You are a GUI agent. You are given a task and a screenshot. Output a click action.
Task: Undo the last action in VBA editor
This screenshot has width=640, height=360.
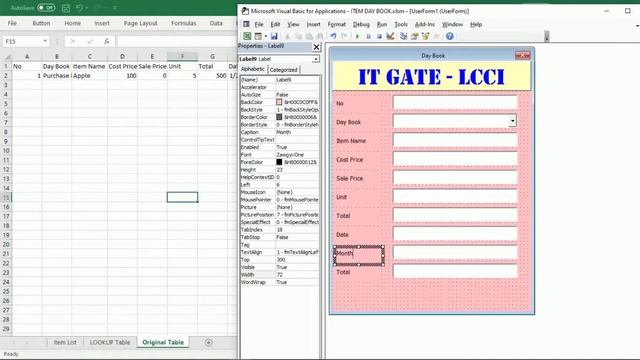[333, 36]
